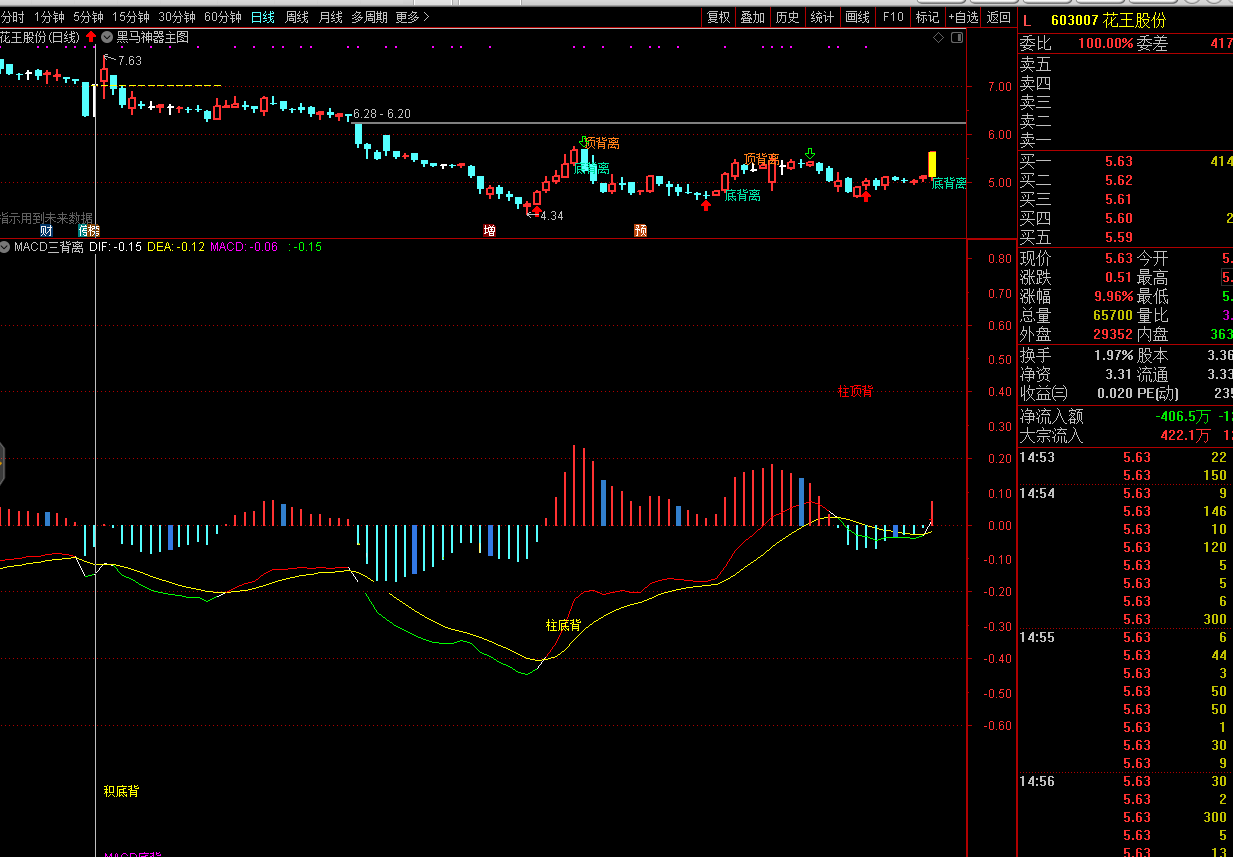
Task: Open the MACD三背离 indicator dropdown circle
Action: tap(6, 247)
